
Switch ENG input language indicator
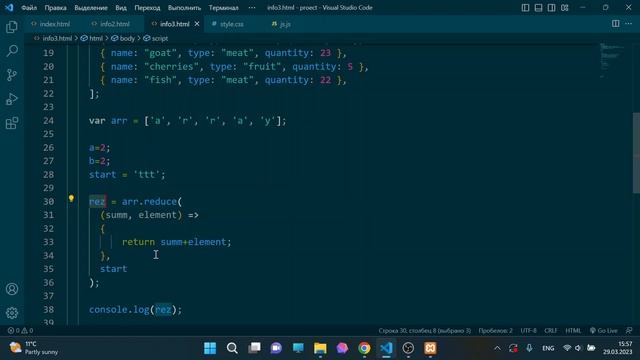(x=548, y=348)
